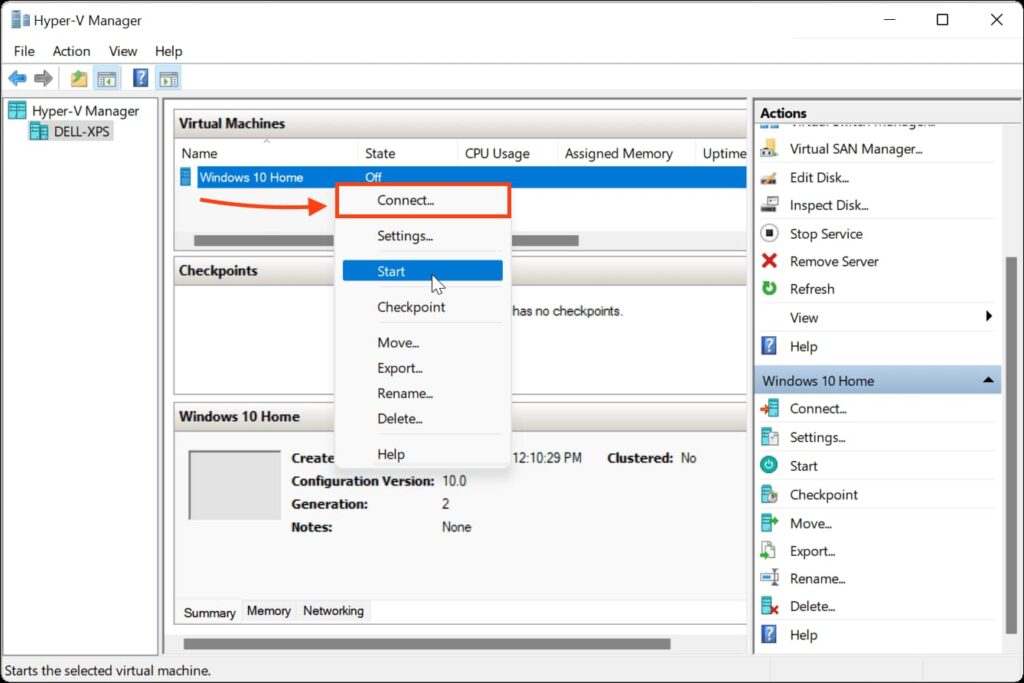Click Export in Windows 10 Home actions

812,551
